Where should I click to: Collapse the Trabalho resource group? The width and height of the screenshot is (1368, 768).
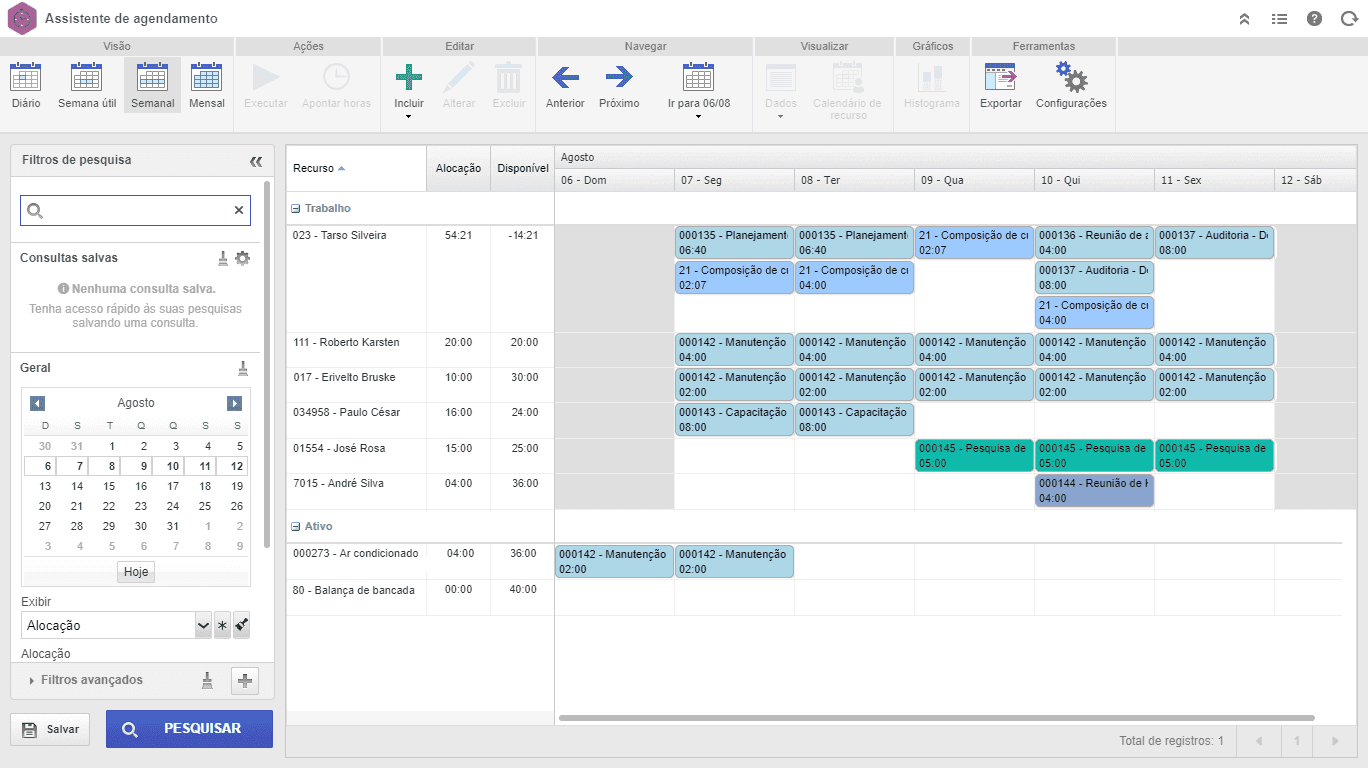295,208
